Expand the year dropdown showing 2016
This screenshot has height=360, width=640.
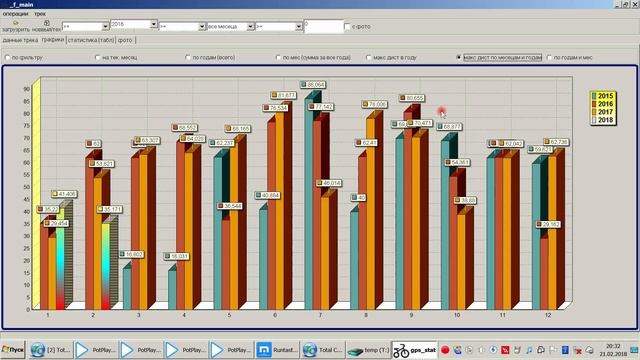click(153, 24)
